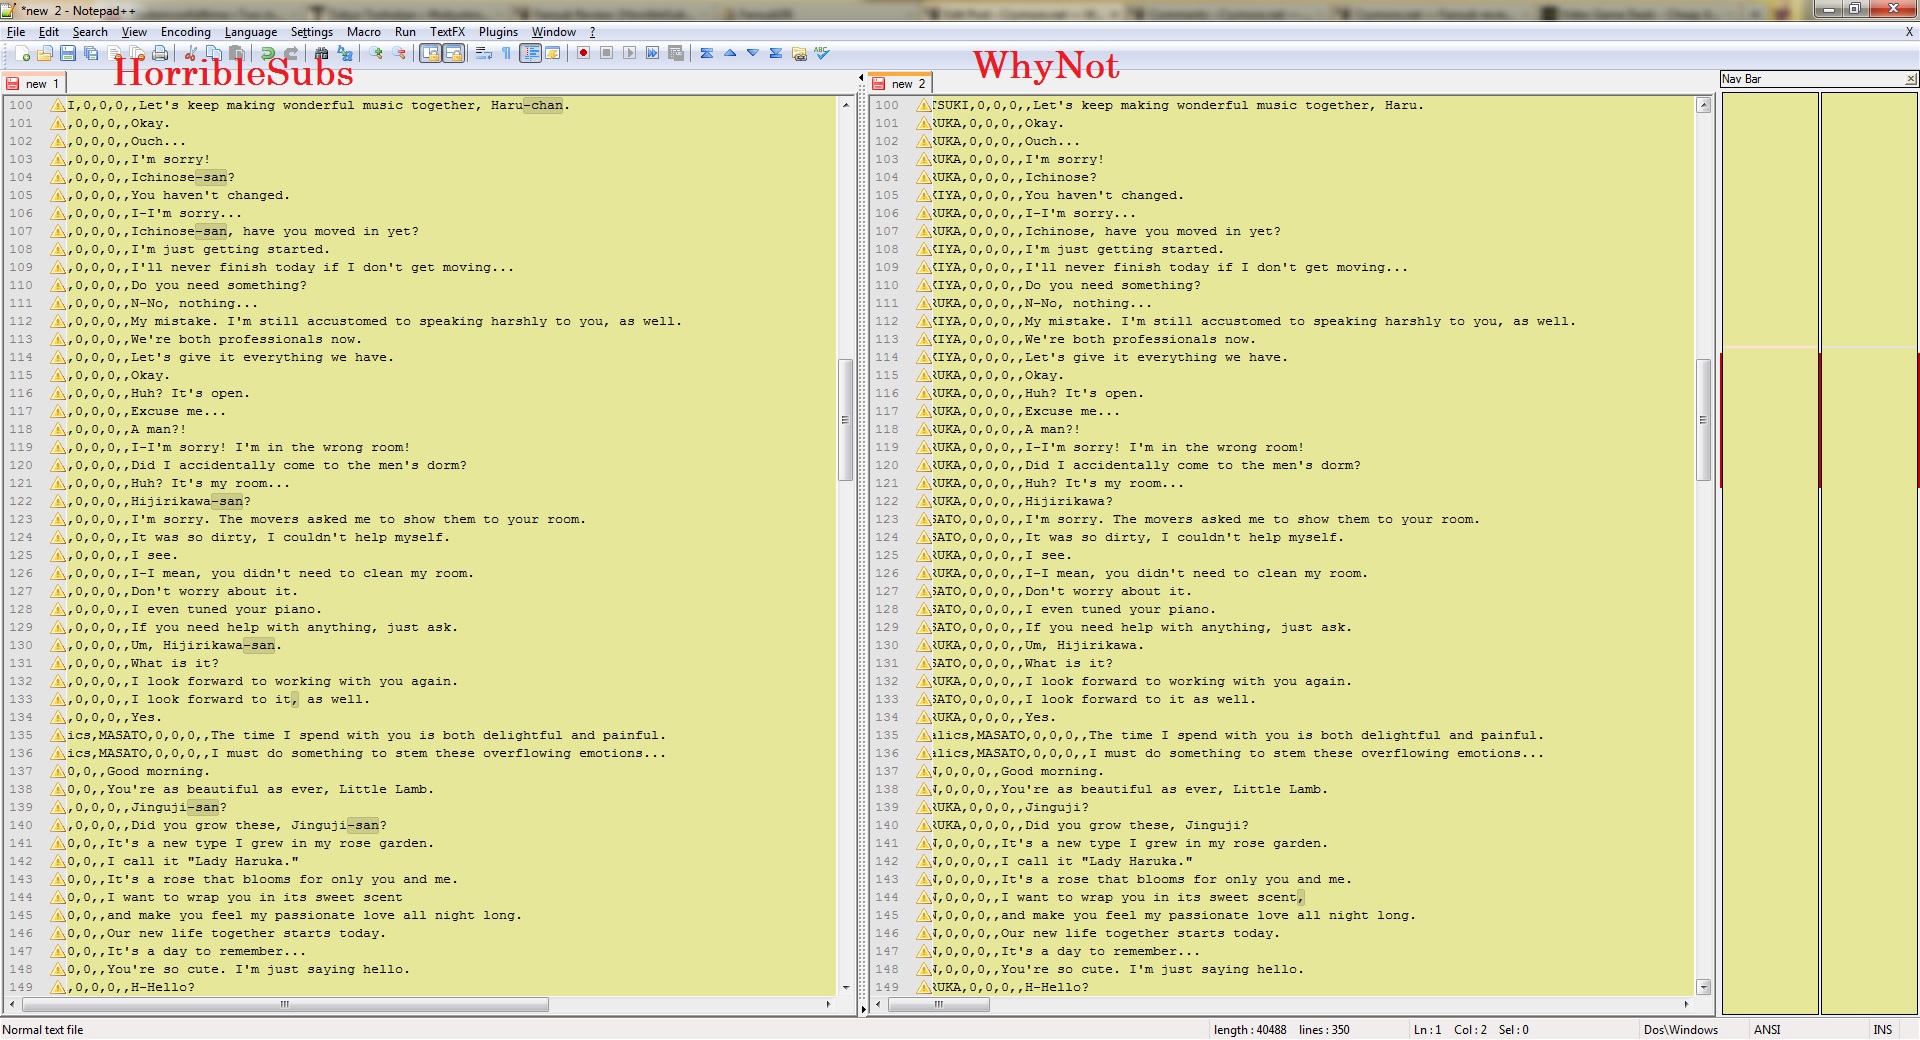Toggle show all characters pilcrow icon
Image resolution: width=1920 pixels, height=1040 pixels.
pos(506,53)
